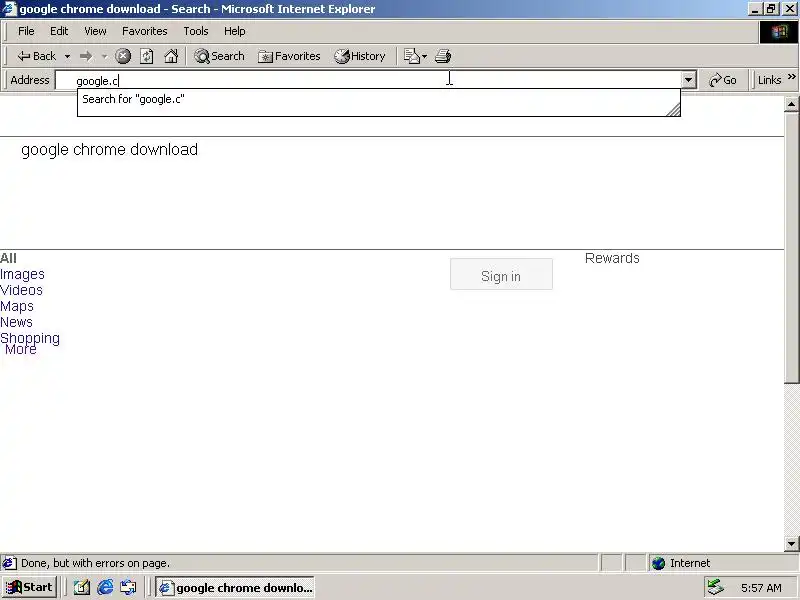Select the google chrome download taskbar button
Image resolution: width=800 pixels, height=600 pixels.
(x=235, y=588)
